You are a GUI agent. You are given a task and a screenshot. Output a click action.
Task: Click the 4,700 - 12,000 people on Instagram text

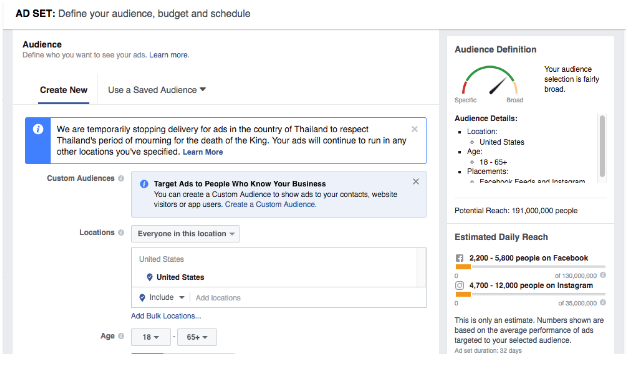(531, 286)
